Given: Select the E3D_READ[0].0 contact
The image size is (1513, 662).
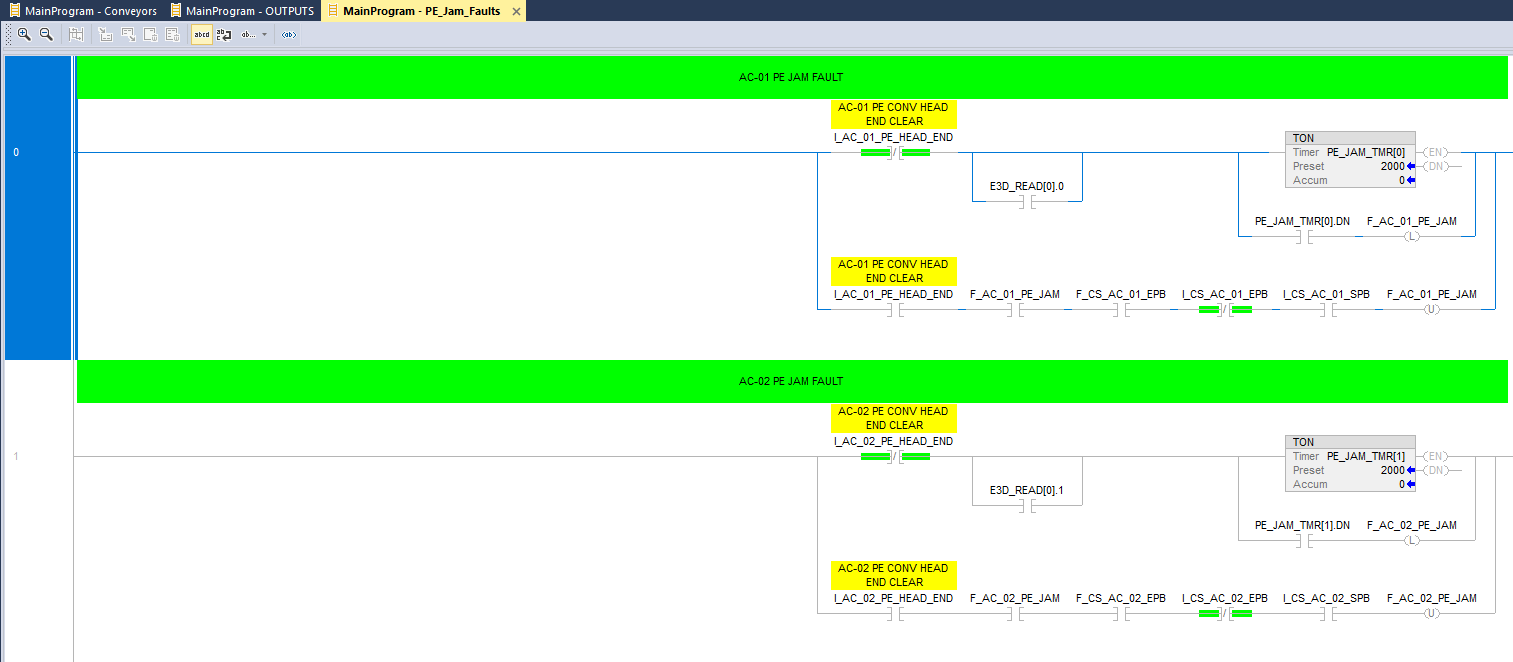Looking at the screenshot, I should pos(1027,201).
